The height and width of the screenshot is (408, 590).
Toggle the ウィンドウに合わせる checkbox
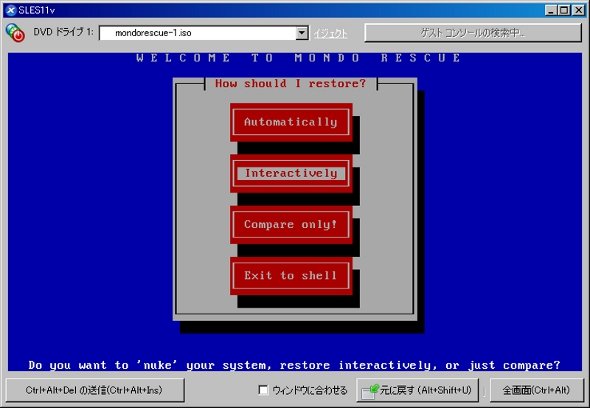263,390
